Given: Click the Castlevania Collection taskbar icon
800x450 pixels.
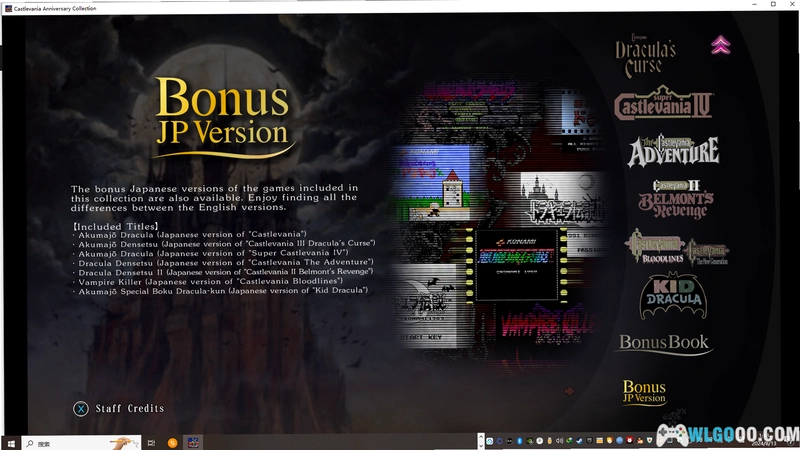Looking at the screenshot, I should click(193, 443).
